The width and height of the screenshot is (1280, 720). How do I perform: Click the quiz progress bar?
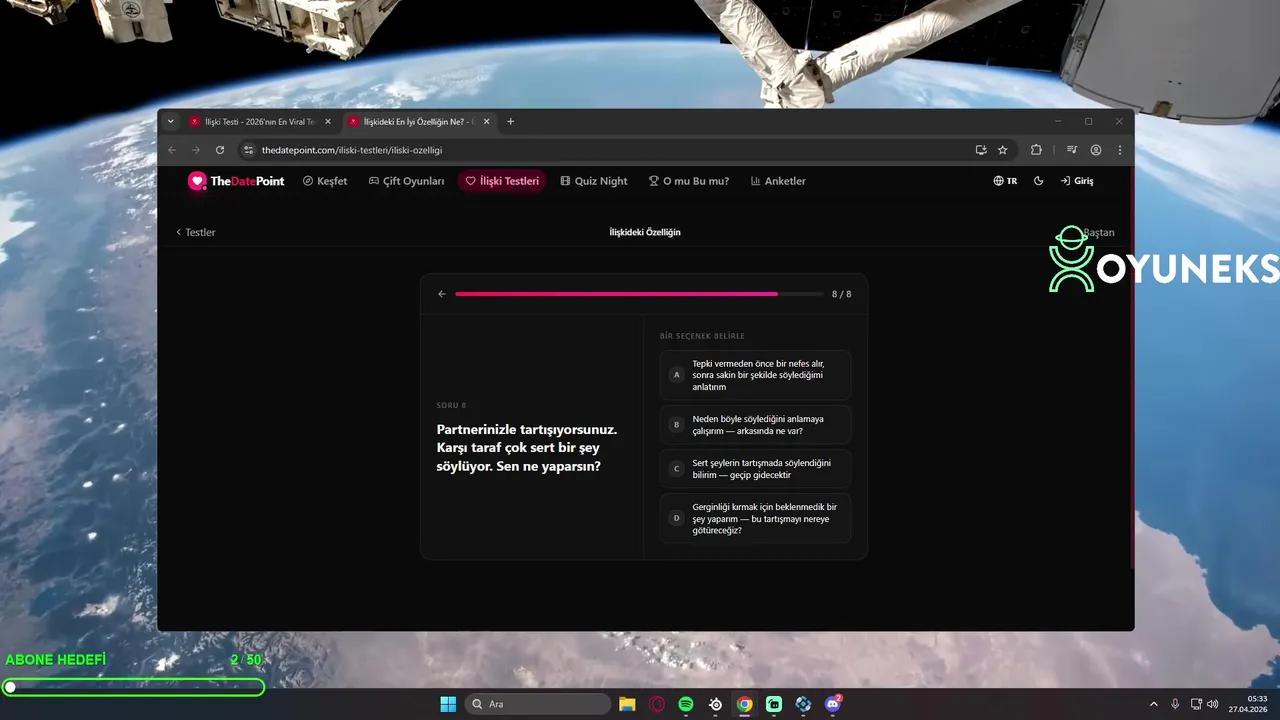point(639,294)
